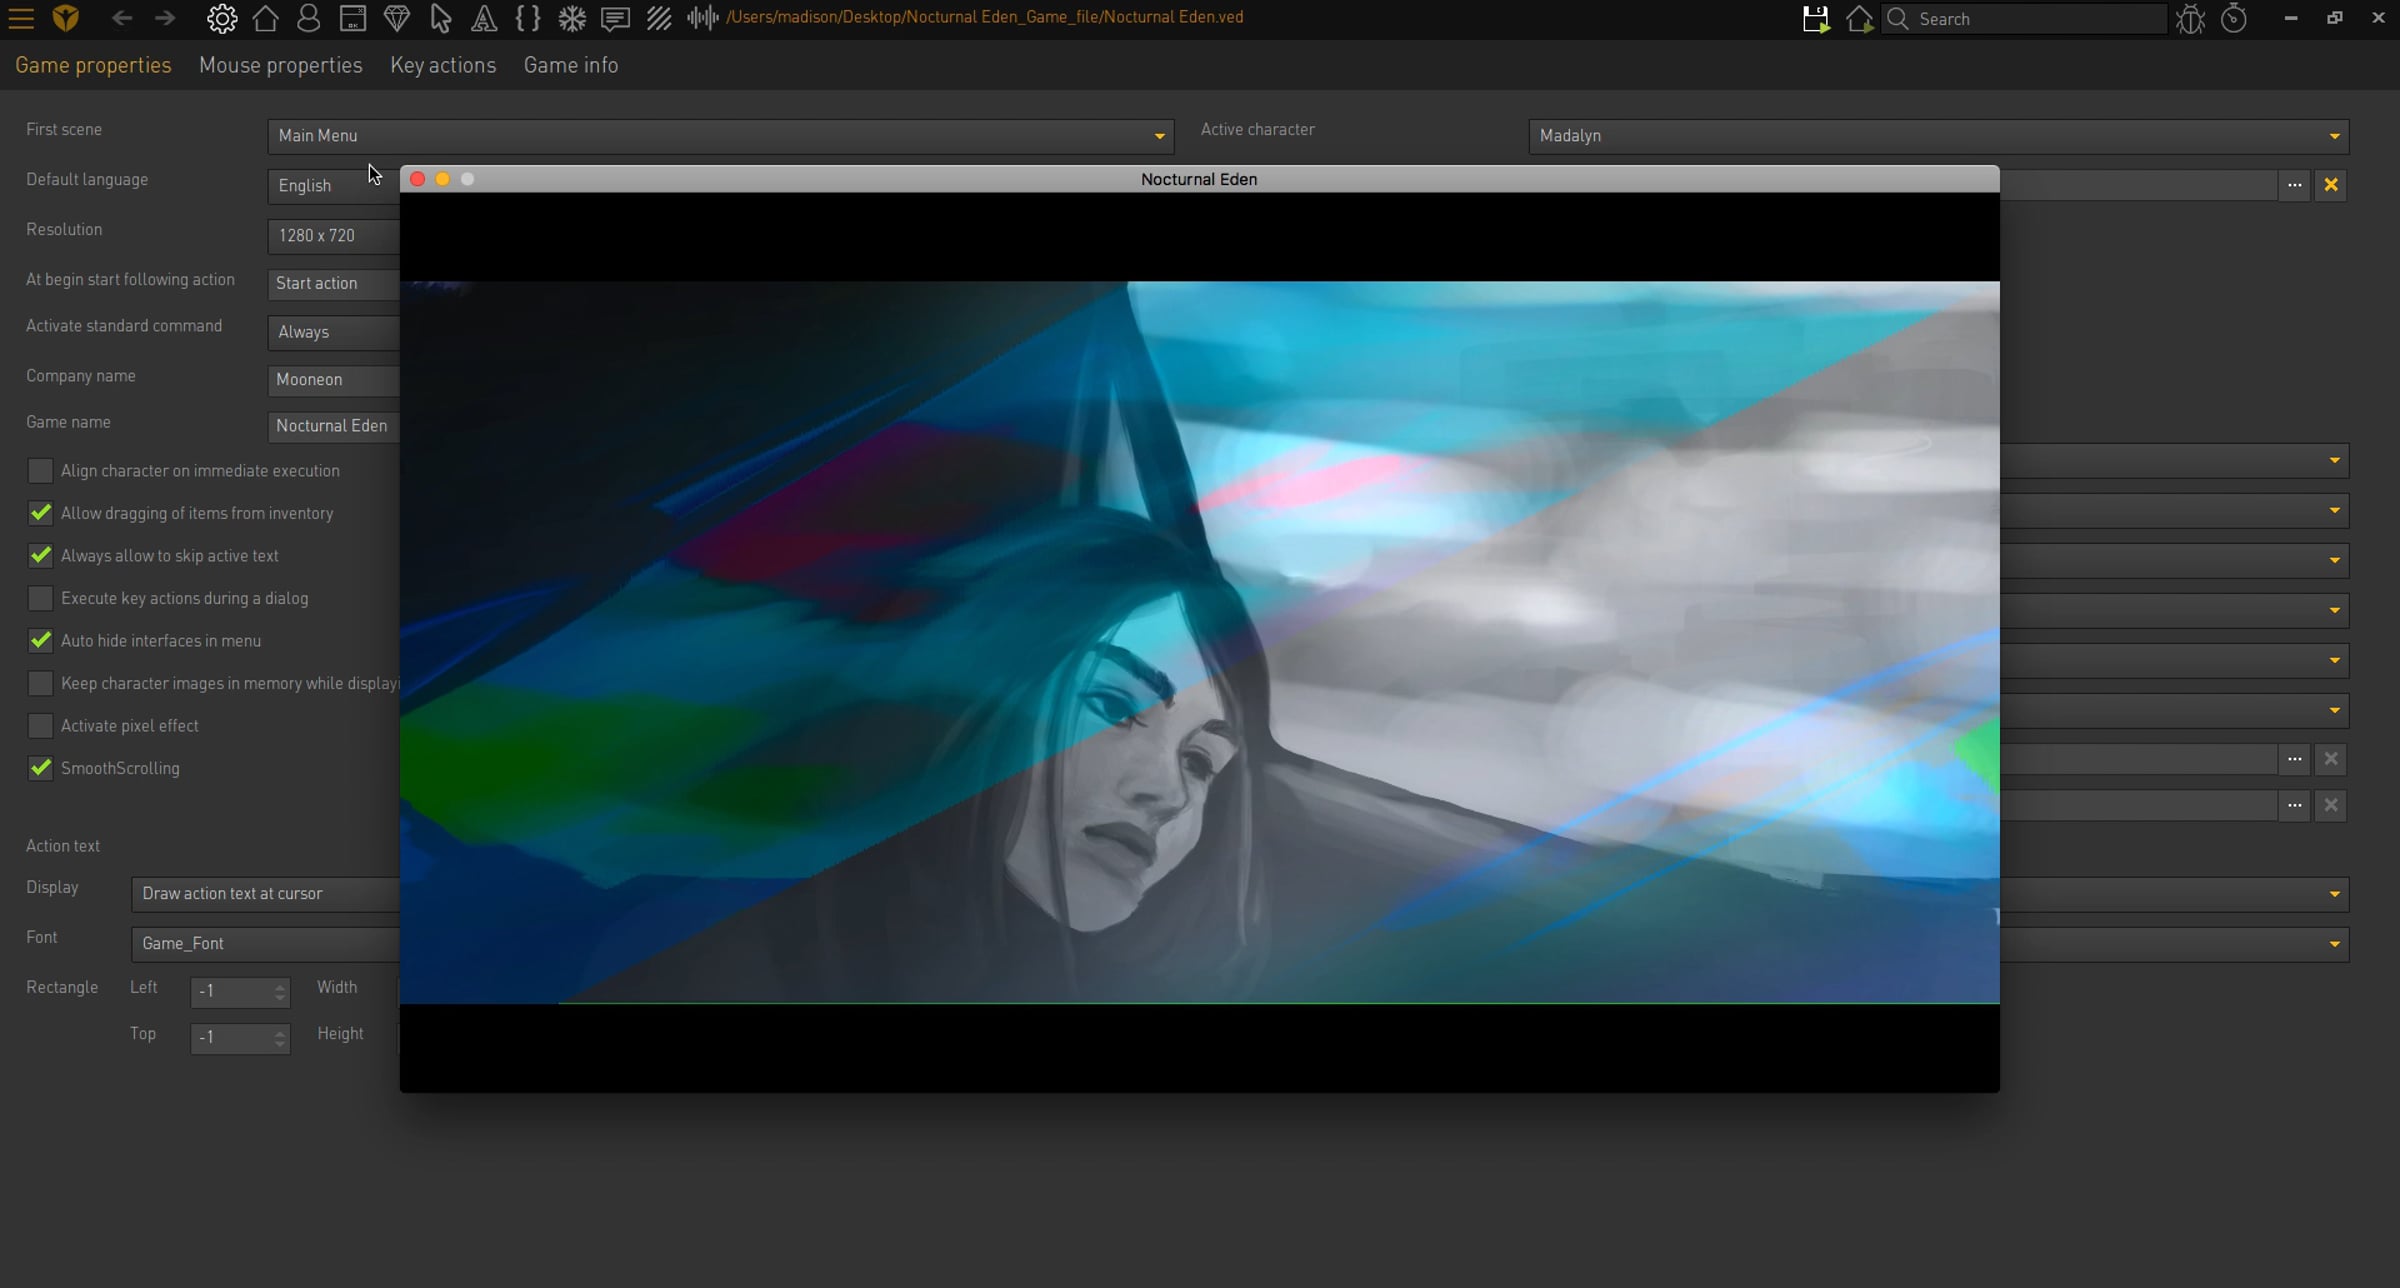Open the Key actions tab

click(x=443, y=65)
